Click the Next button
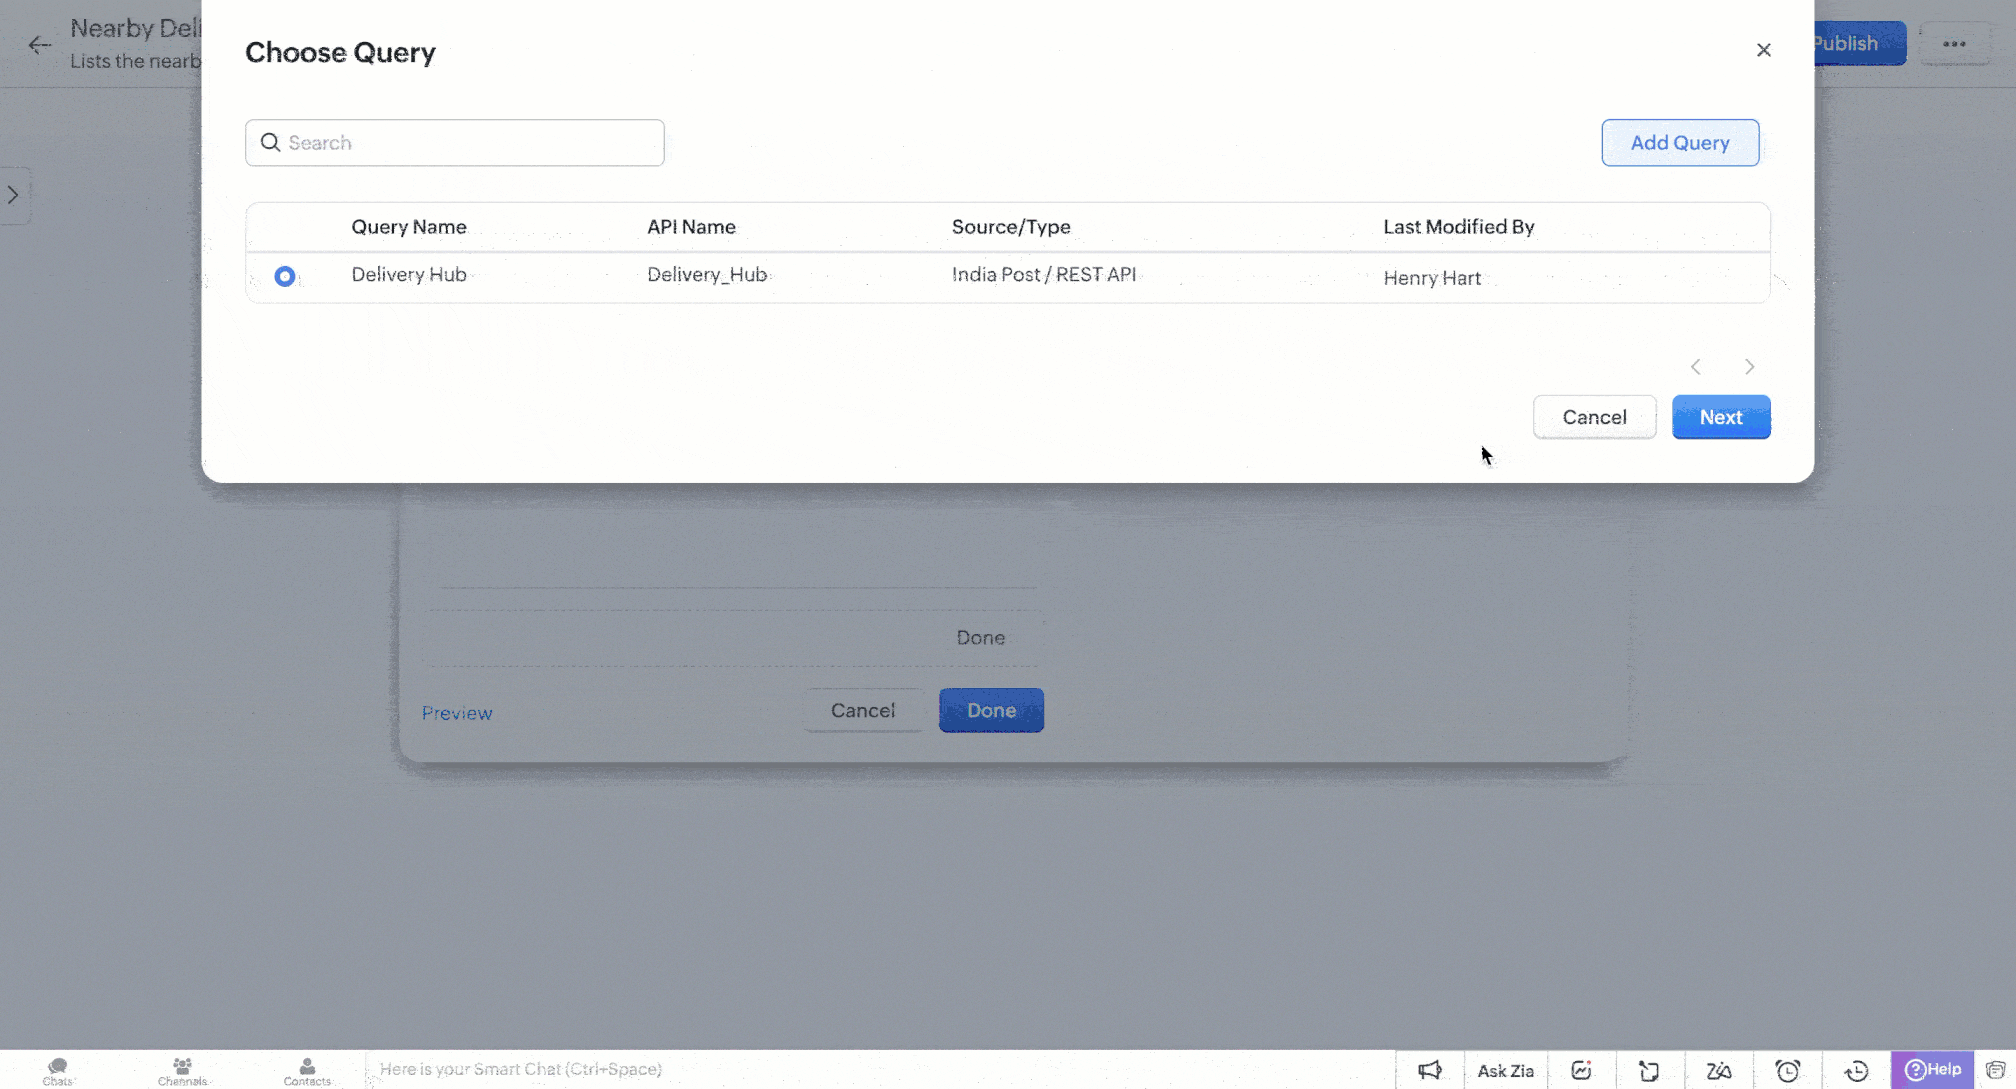The width and height of the screenshot is (2016, 1089). 1721,417
